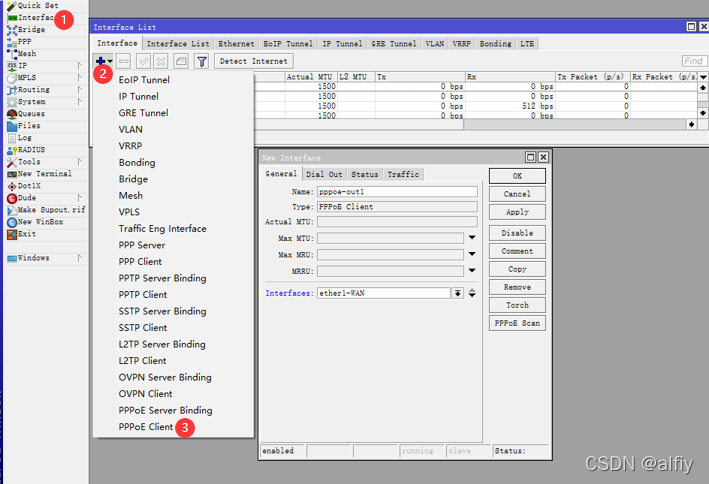
Task: Expand MPLS submenu in sidebar
Action: [x=80, y=78]
